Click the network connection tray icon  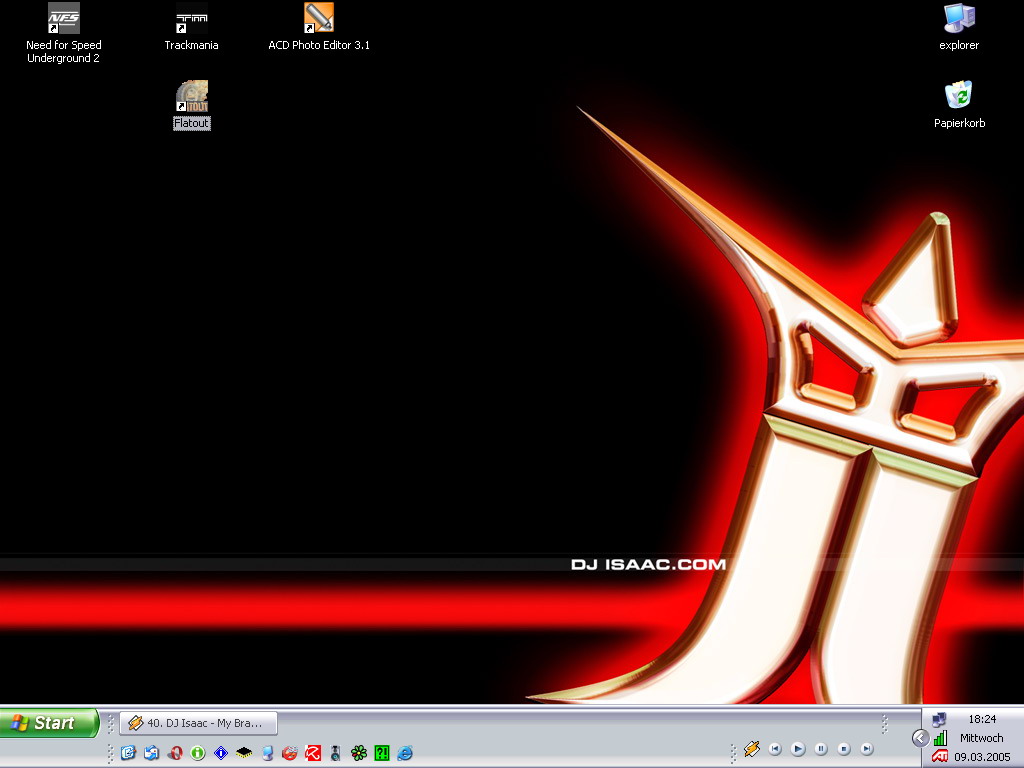[939, 720]
